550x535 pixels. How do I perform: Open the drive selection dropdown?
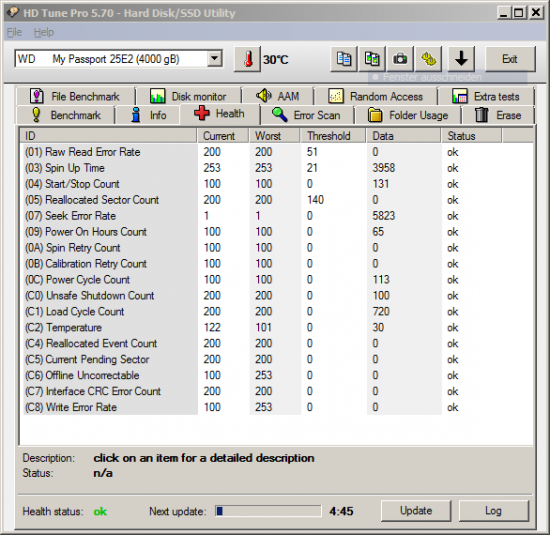click(x=215, y=59)
